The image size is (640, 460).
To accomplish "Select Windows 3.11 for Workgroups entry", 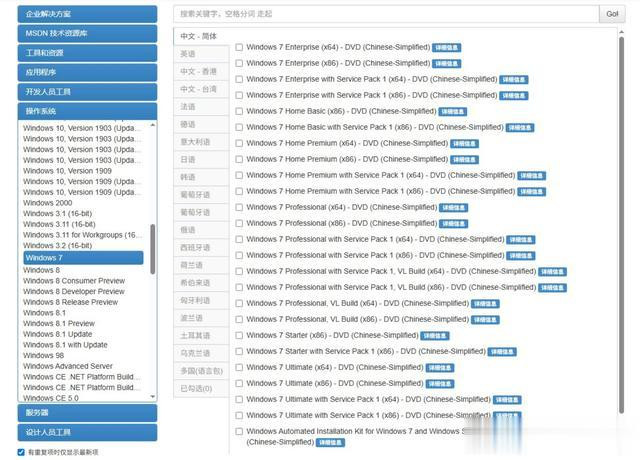I will click(x=82, y=235).
